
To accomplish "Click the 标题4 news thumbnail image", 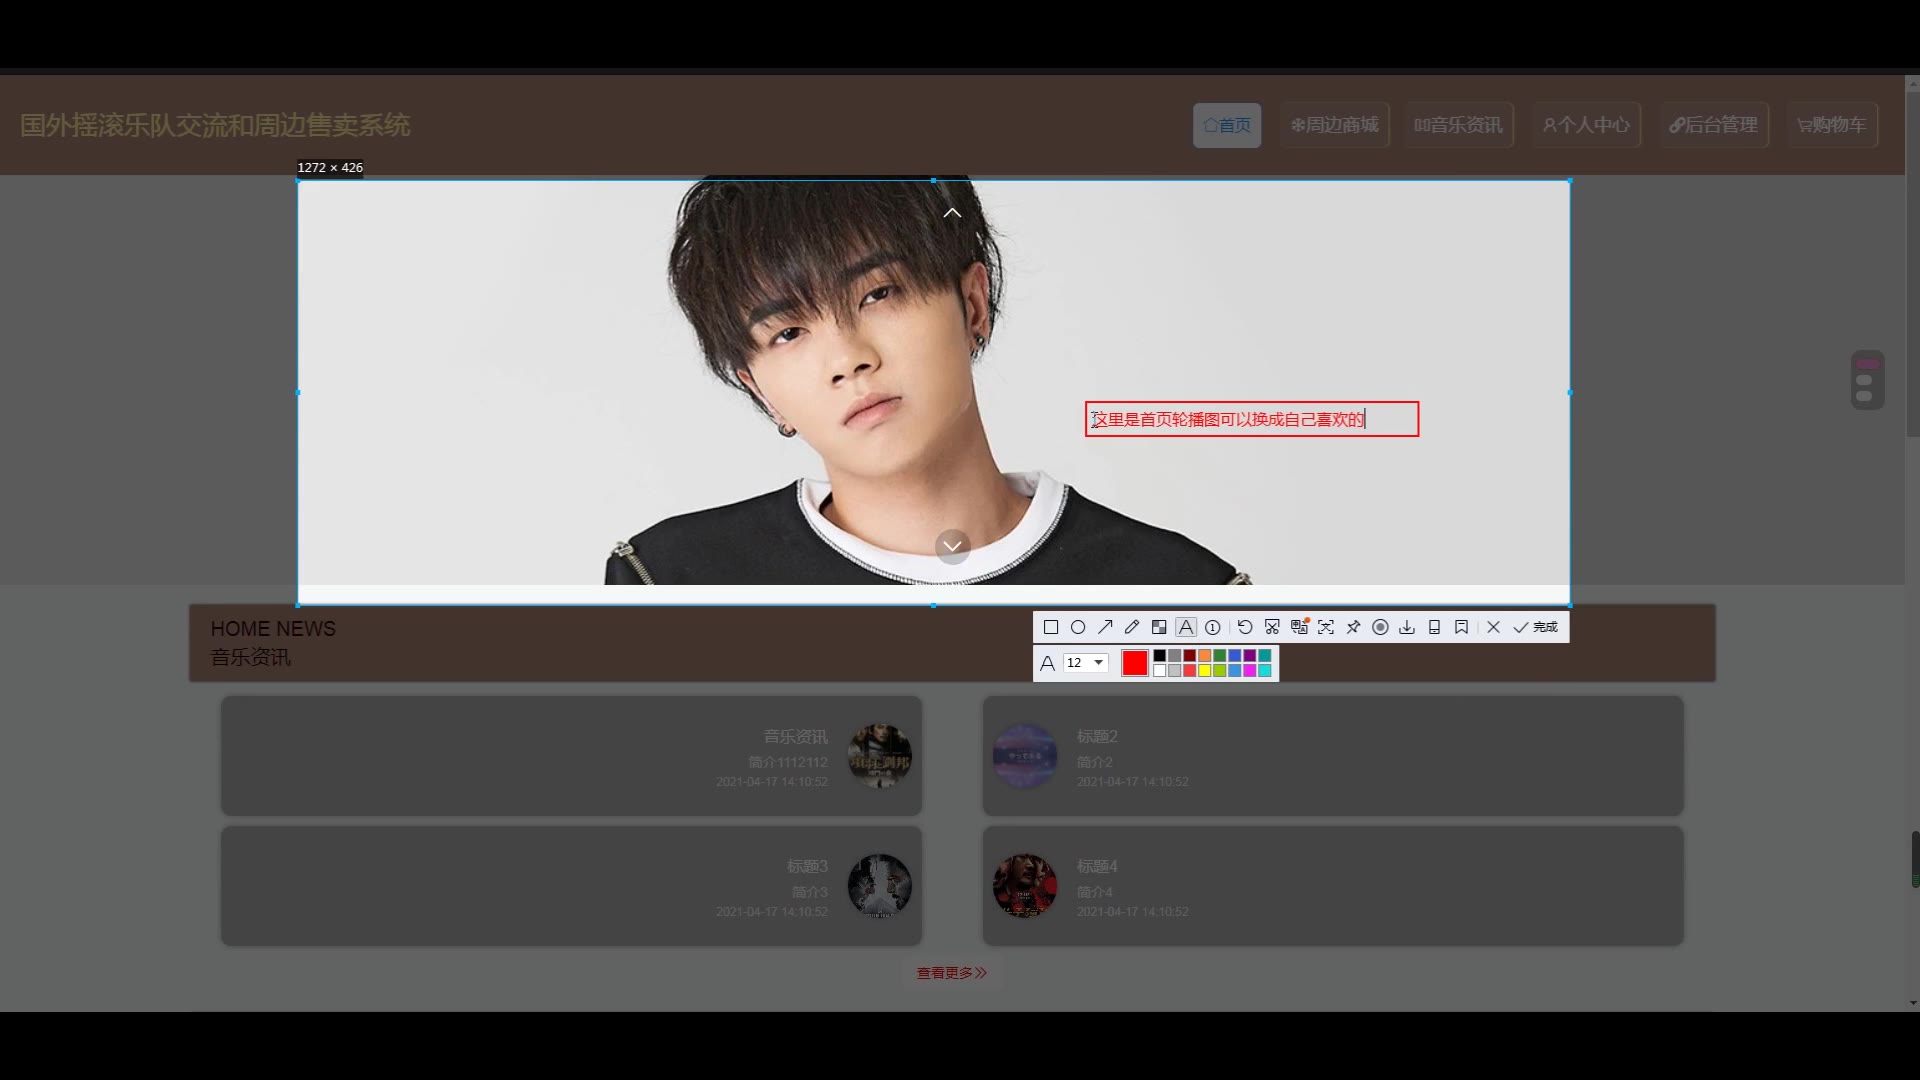I will 1024,885.
